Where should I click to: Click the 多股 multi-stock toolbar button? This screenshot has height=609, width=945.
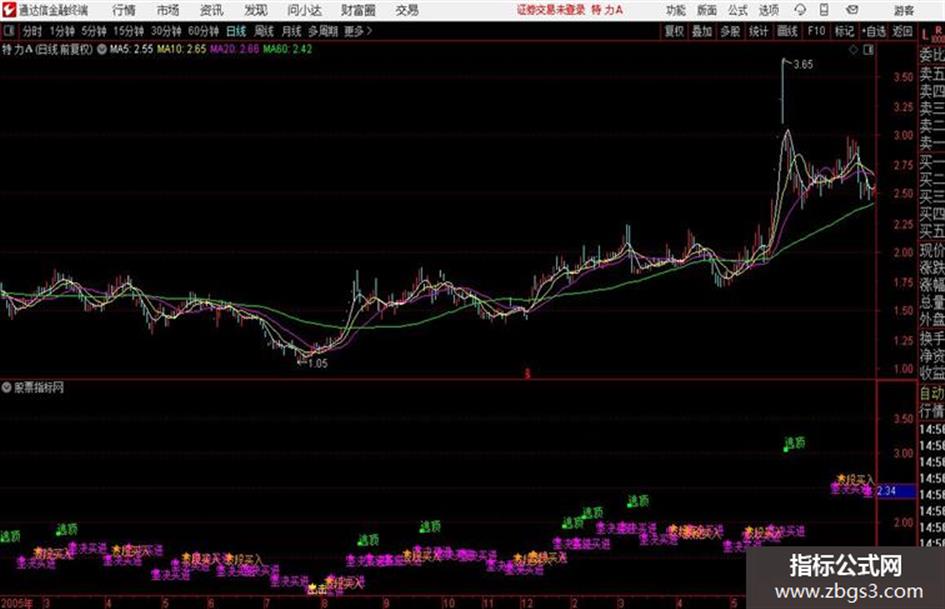point(730,31)
